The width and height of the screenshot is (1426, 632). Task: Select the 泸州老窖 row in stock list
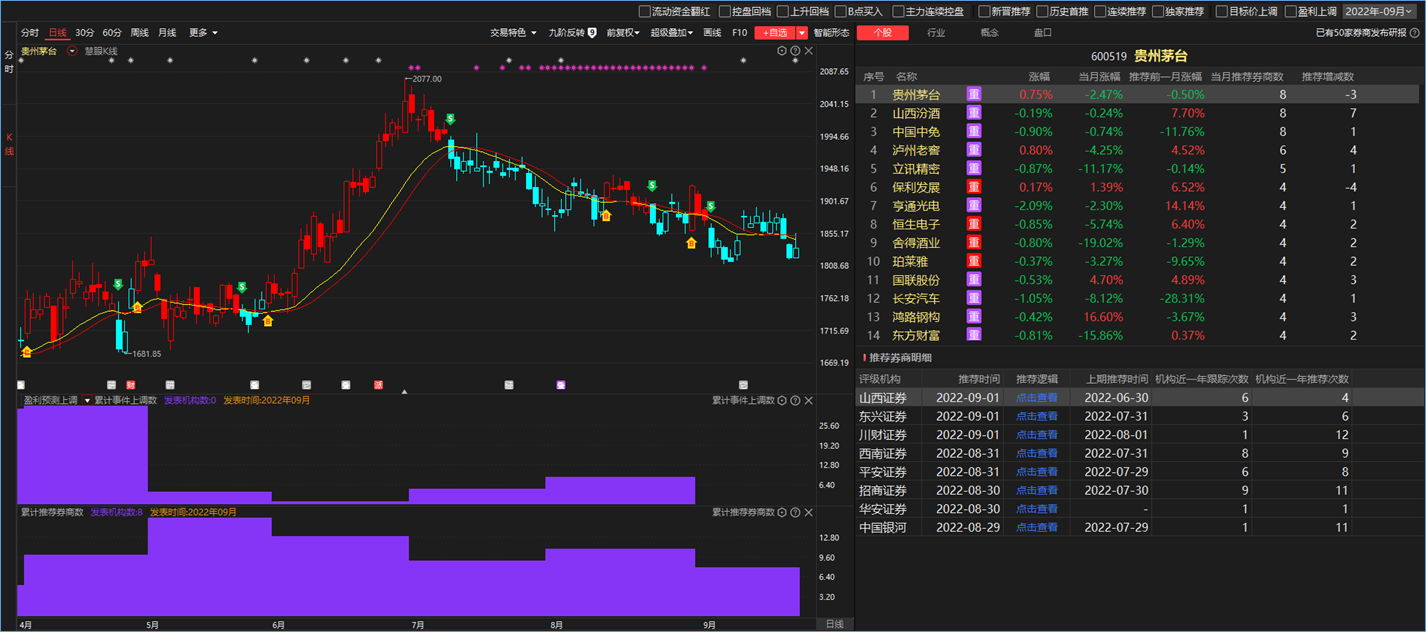pos(1137,150)
